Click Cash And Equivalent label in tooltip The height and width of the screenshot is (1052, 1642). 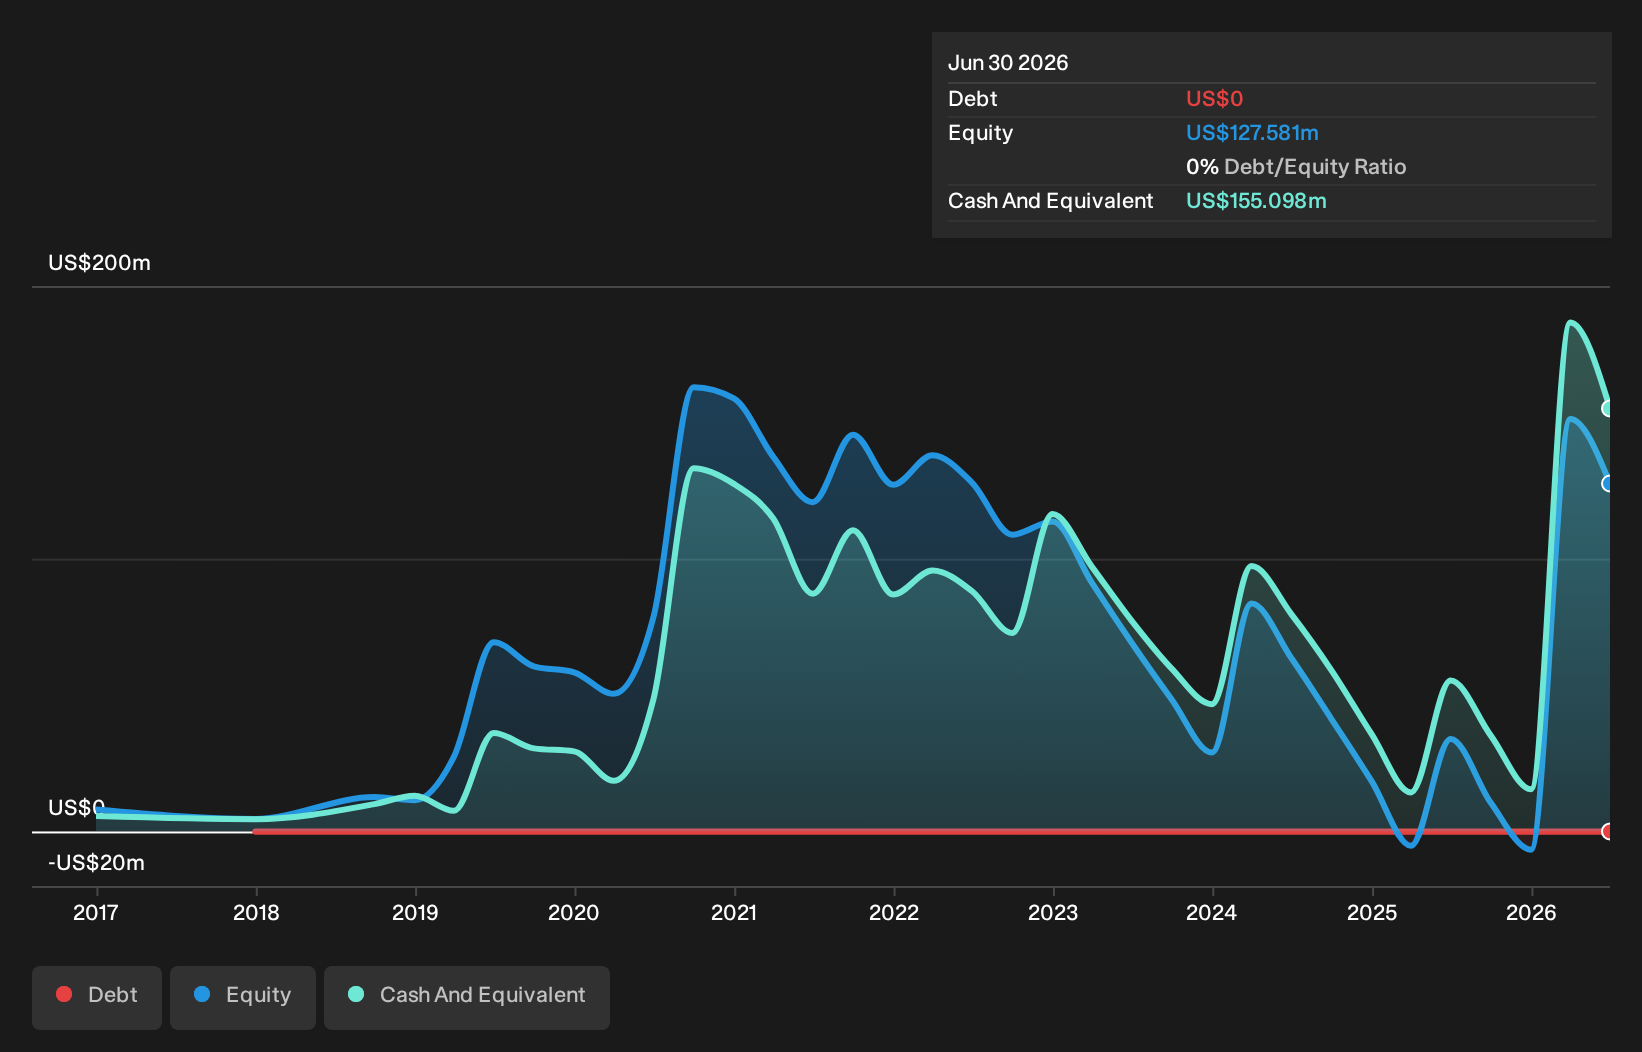(x=1051, y=201)
